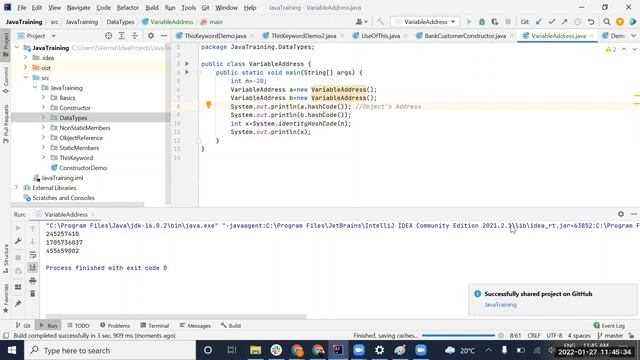Hide the Project panel with minus icon
Image resolution: width=640 pixels, height=360 pixels.
164,36
